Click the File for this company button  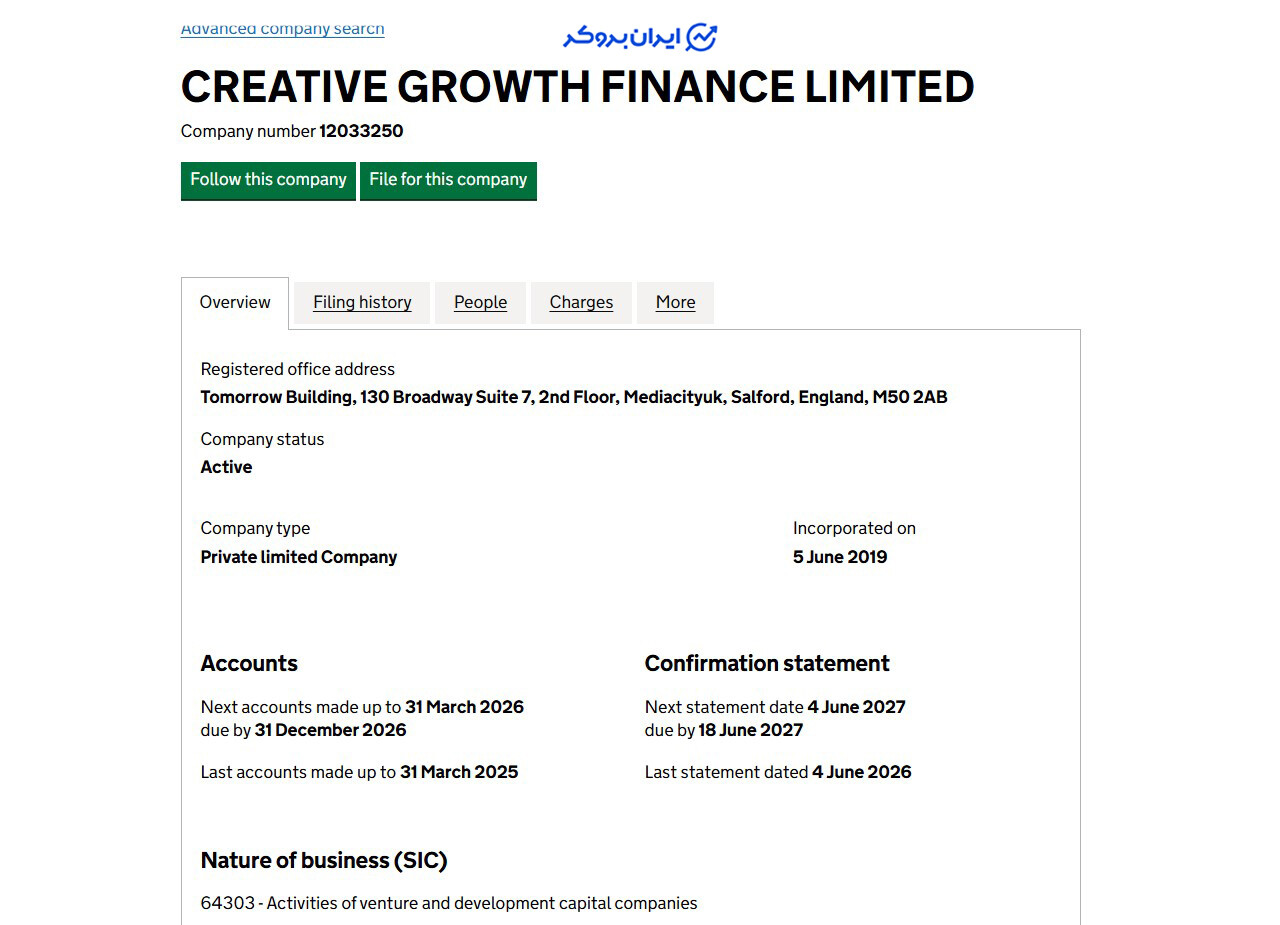(448, 180)
